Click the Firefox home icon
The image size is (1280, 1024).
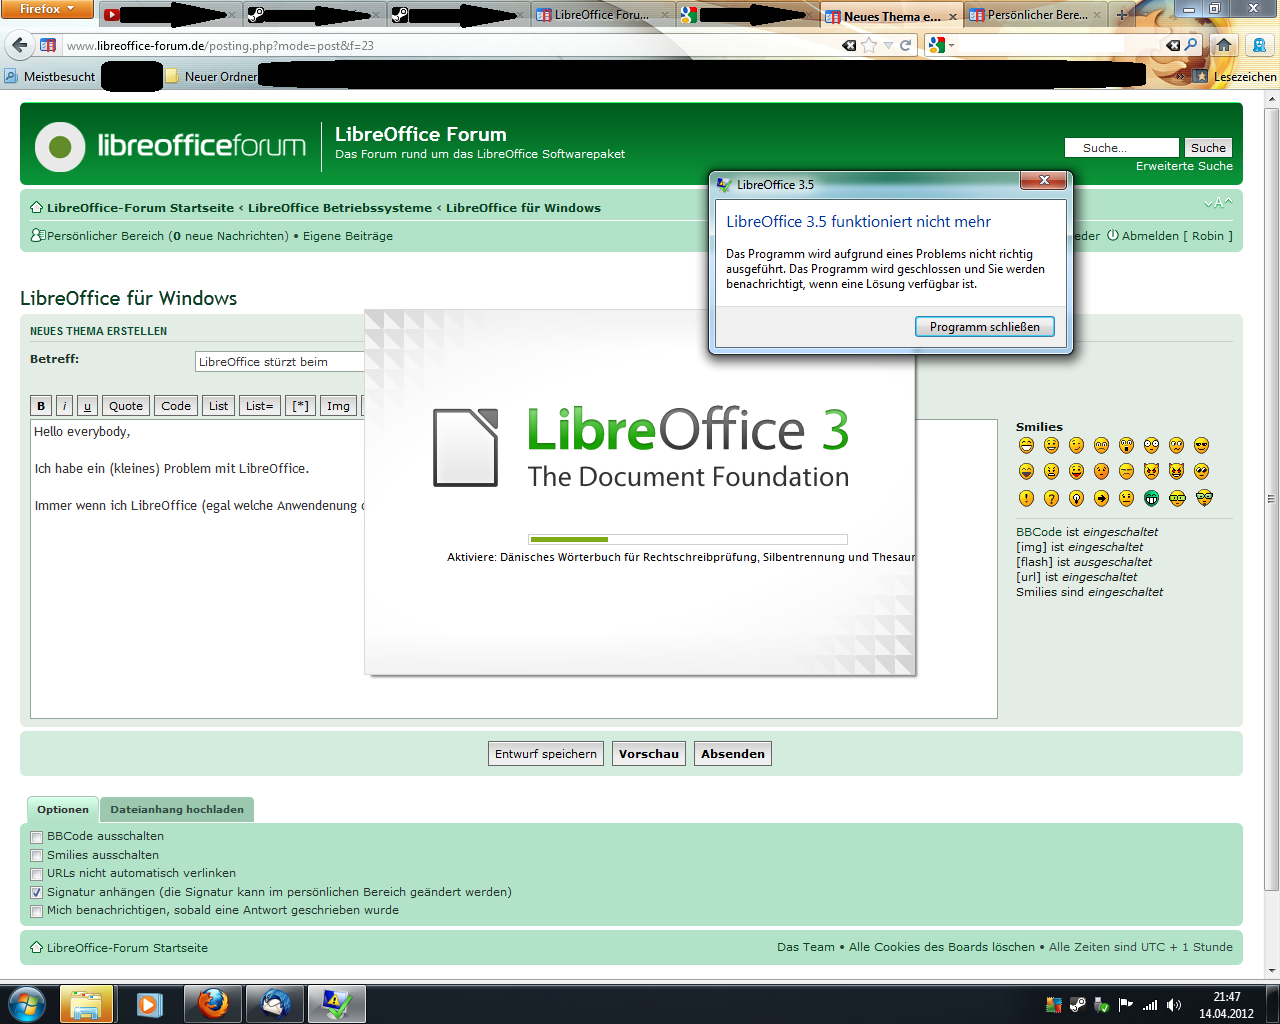pyautogui.click(x=1223, y=45)
